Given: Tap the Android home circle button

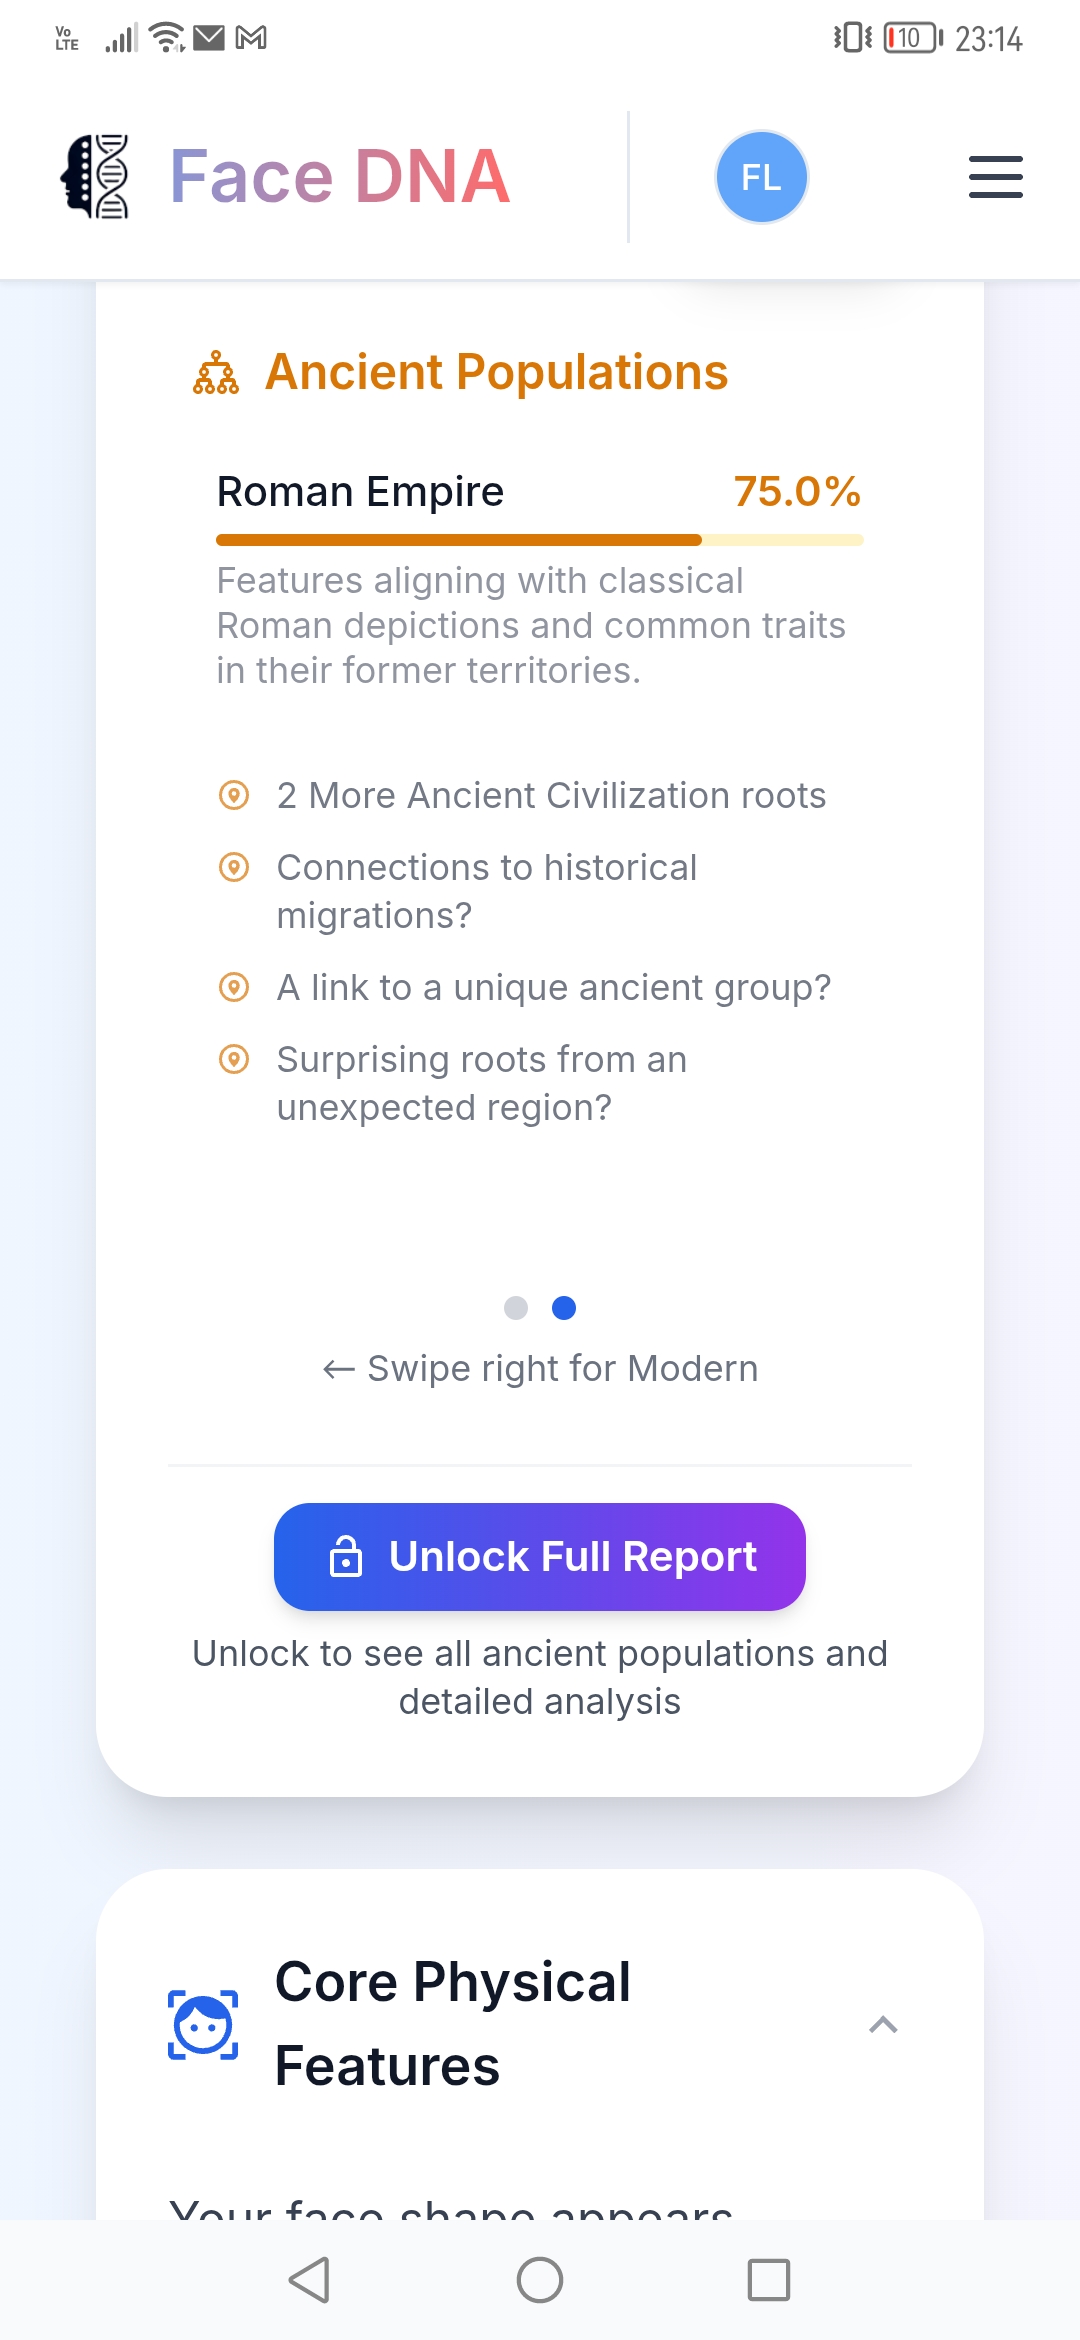Looking at the screenshot, I should [540, 2280].
